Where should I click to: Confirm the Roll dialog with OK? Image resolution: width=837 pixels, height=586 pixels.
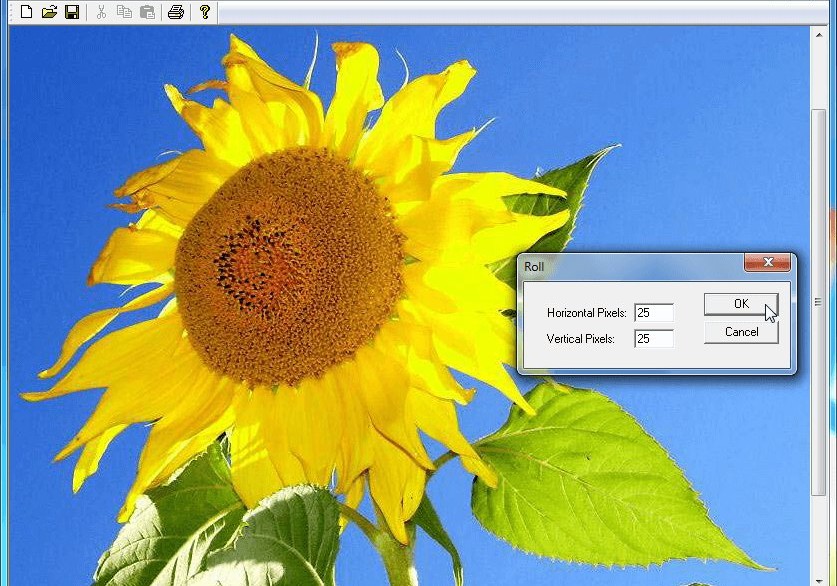741,304
